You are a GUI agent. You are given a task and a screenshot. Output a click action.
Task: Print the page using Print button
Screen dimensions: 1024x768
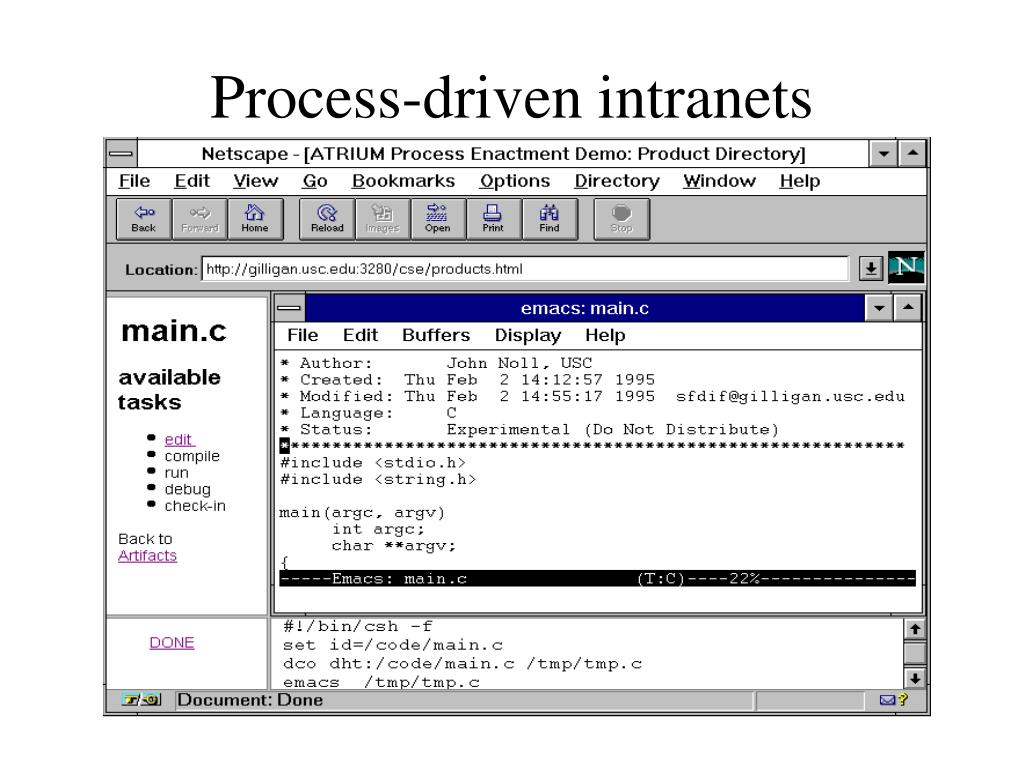click(493, 219)
